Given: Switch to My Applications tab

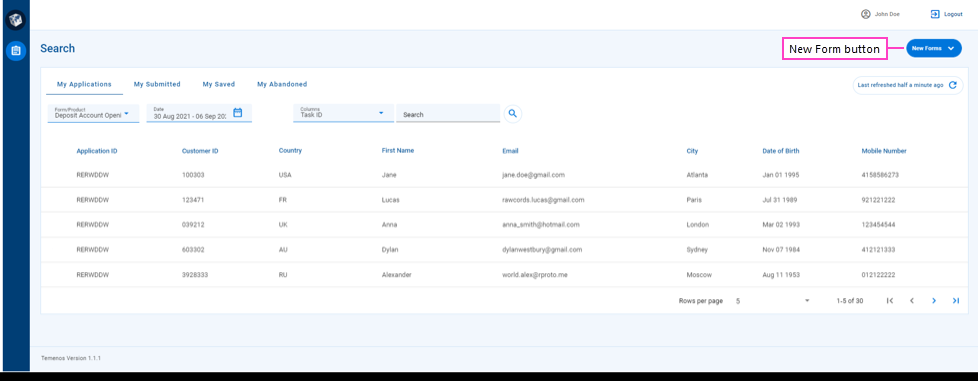Looking at the screenshot, I should click(84, 84).
